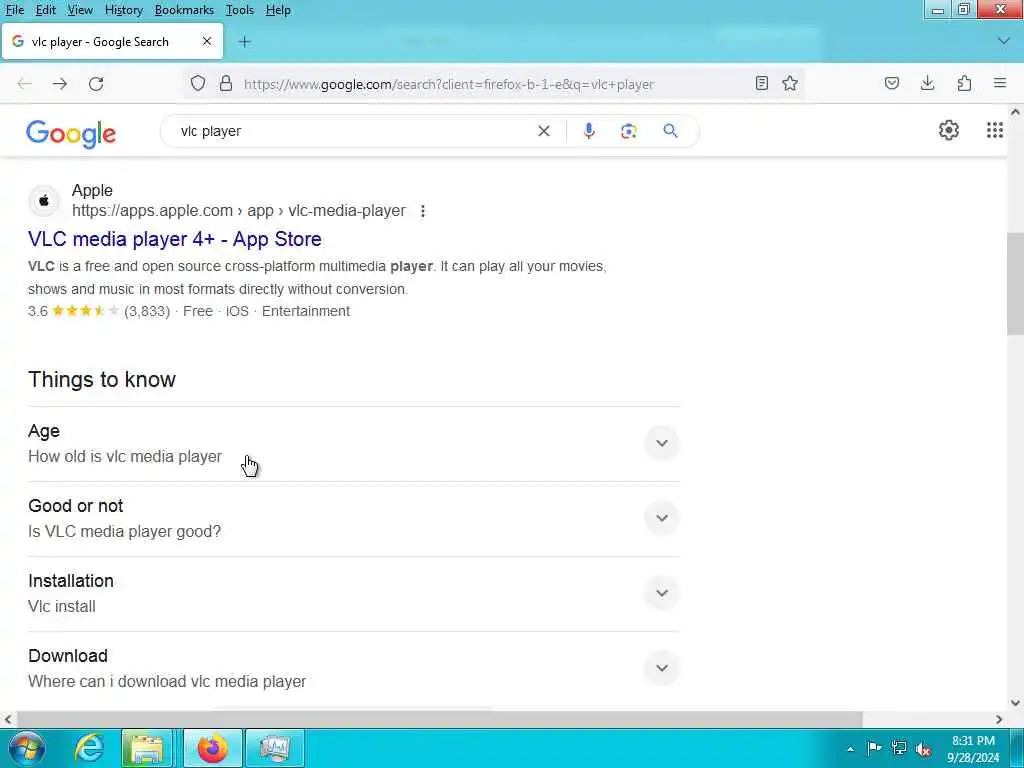The image size is (1024, 768).
Task: Launch Internet Explorer from taskbar
Action: tap(88, 748)
